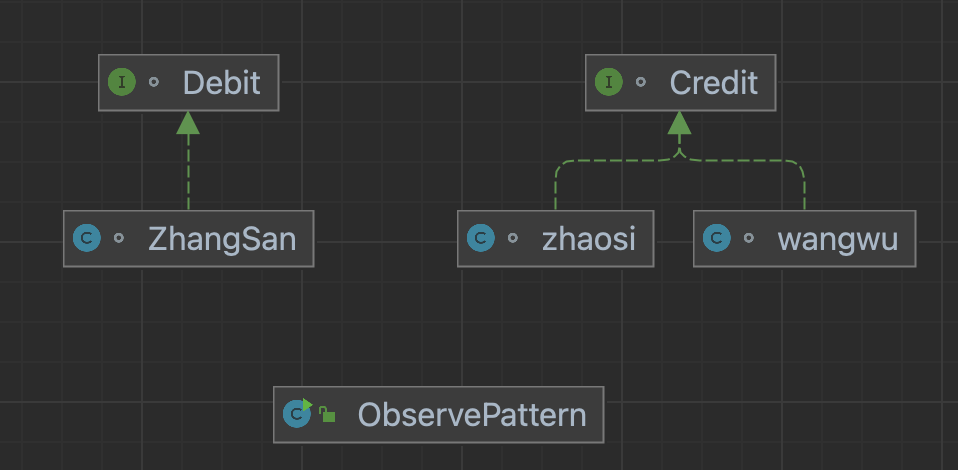
Task: Click the dashed implements arrow from ZhangSan to Debit
Action: (188, 170)
